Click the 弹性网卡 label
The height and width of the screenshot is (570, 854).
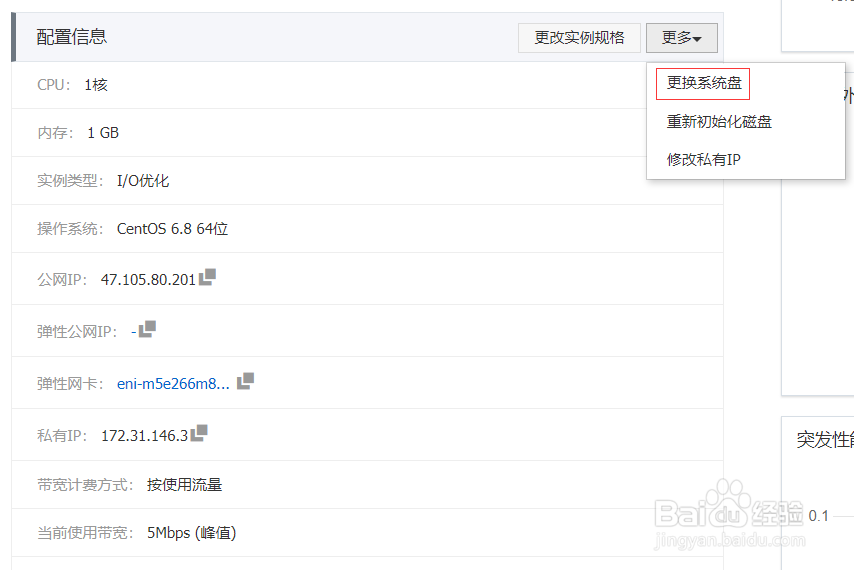point(70,384)
